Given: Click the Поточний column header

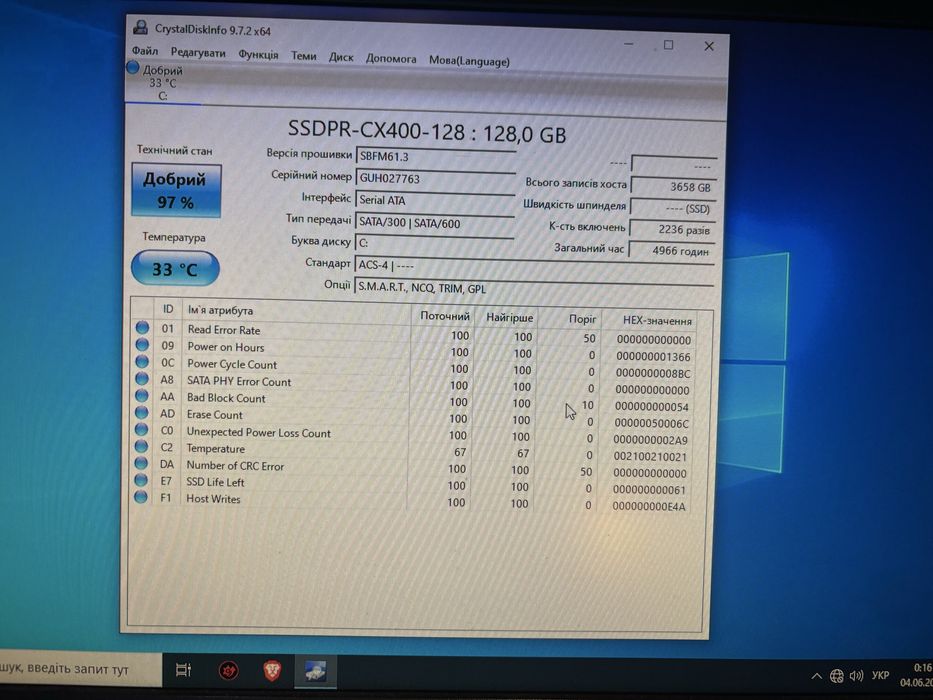Looking at the screenshot, I should click(x=444, y=316).
